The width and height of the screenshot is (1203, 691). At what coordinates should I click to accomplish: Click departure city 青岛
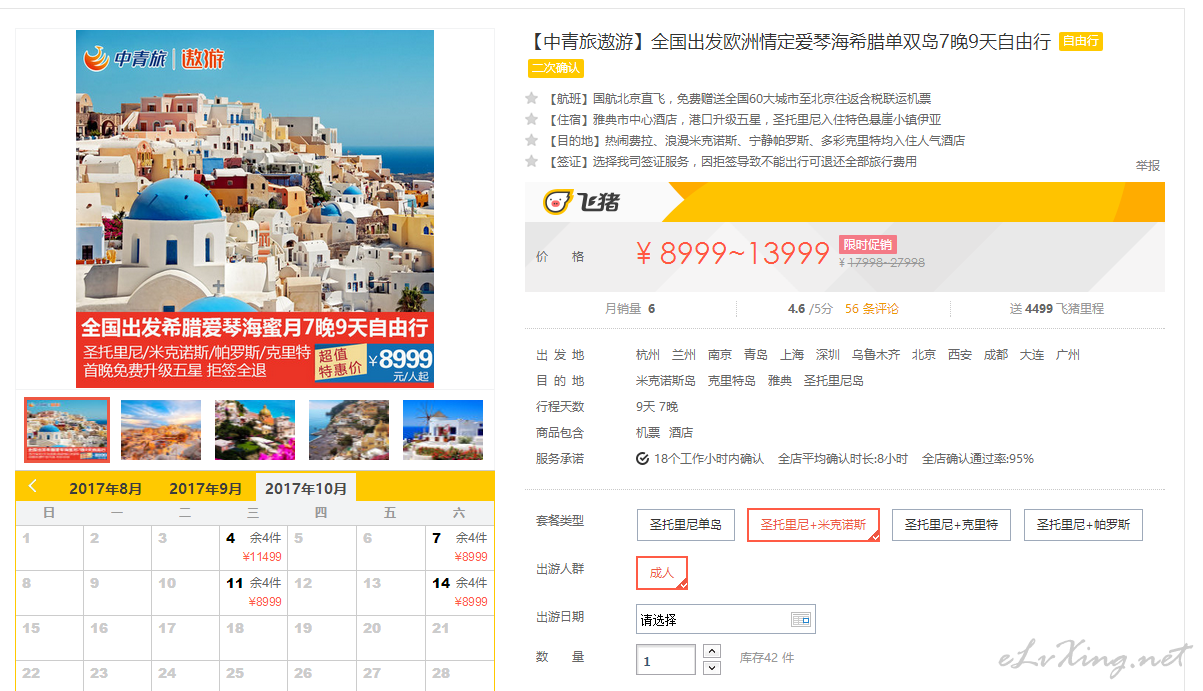pyautogui.click(x=756, y=355)
